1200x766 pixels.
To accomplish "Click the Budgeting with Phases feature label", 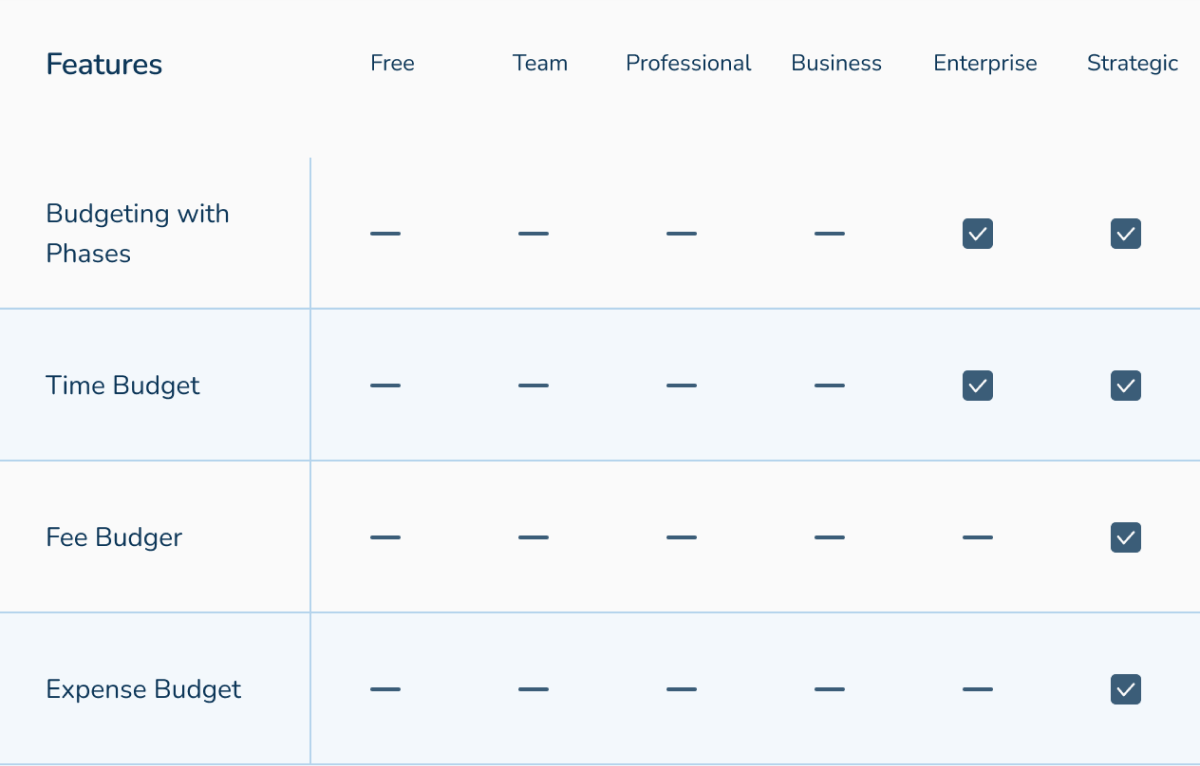I will pyautogui.click(x=137, y=233).
